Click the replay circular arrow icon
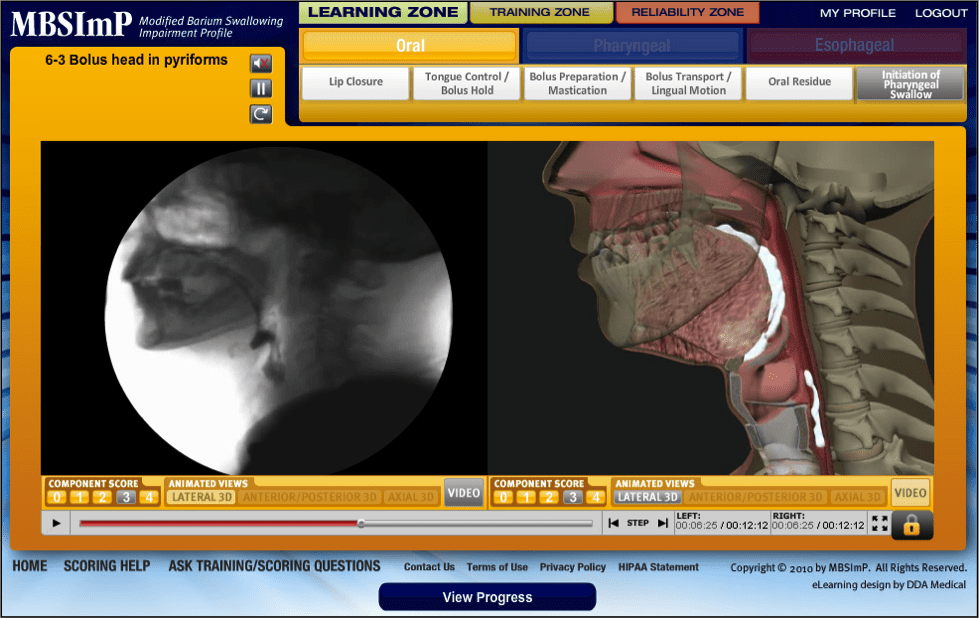The image size is (979, 618). click(261, 114)
